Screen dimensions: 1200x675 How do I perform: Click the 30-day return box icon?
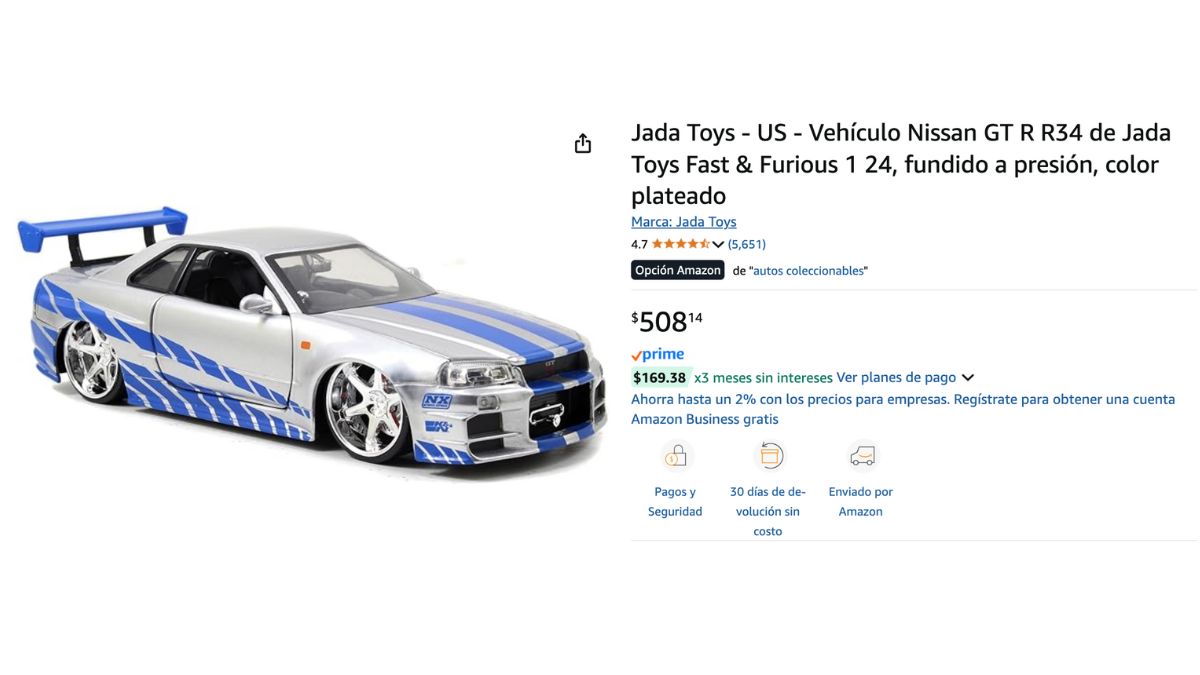click(769, 457)
